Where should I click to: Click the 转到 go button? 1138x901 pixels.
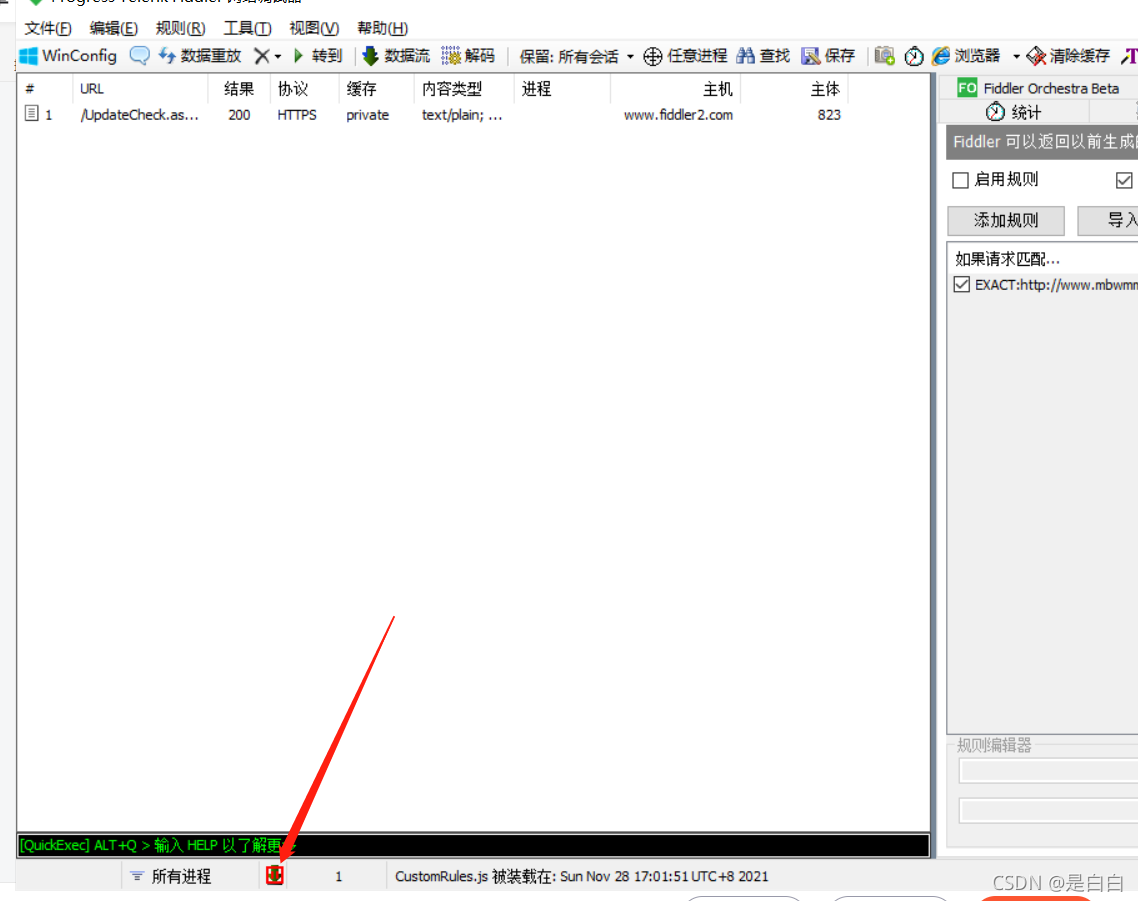(318, 56)
